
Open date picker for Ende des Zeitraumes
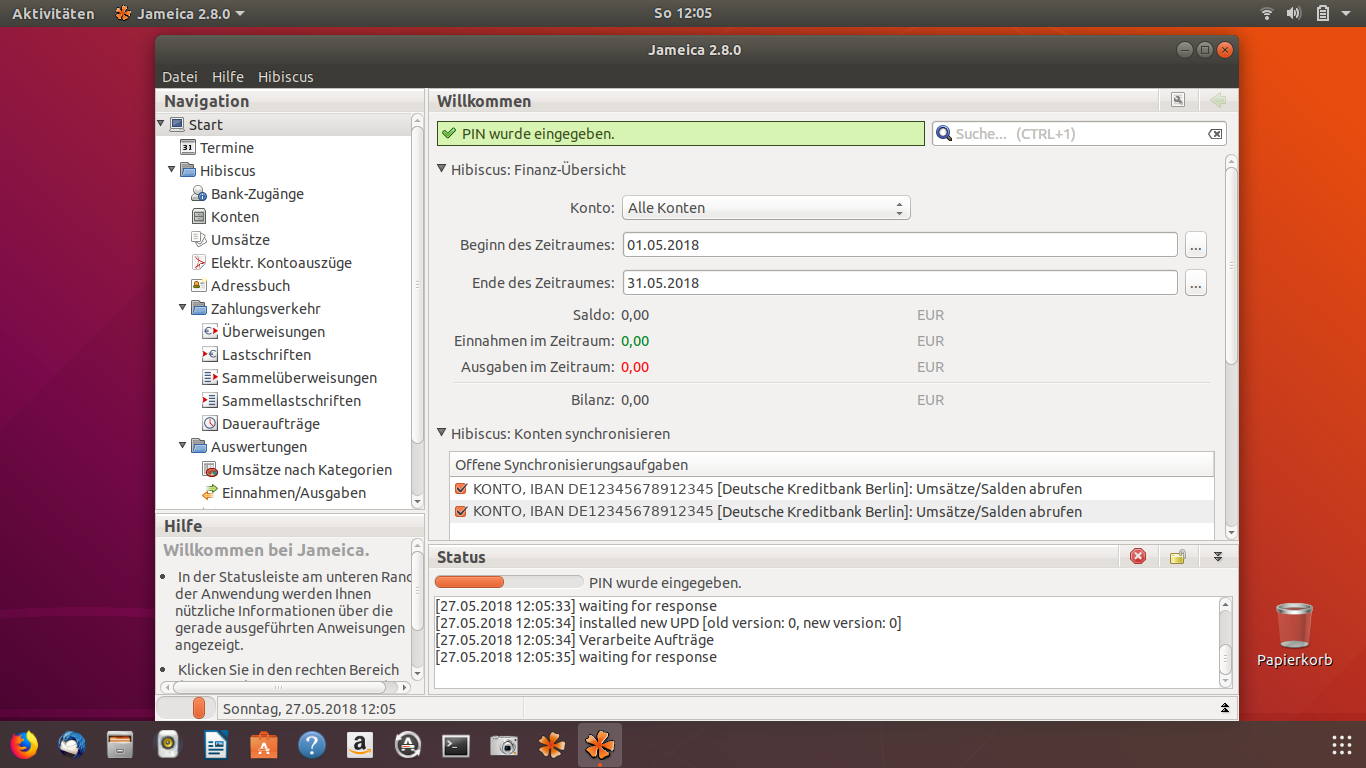(1196, 283)
